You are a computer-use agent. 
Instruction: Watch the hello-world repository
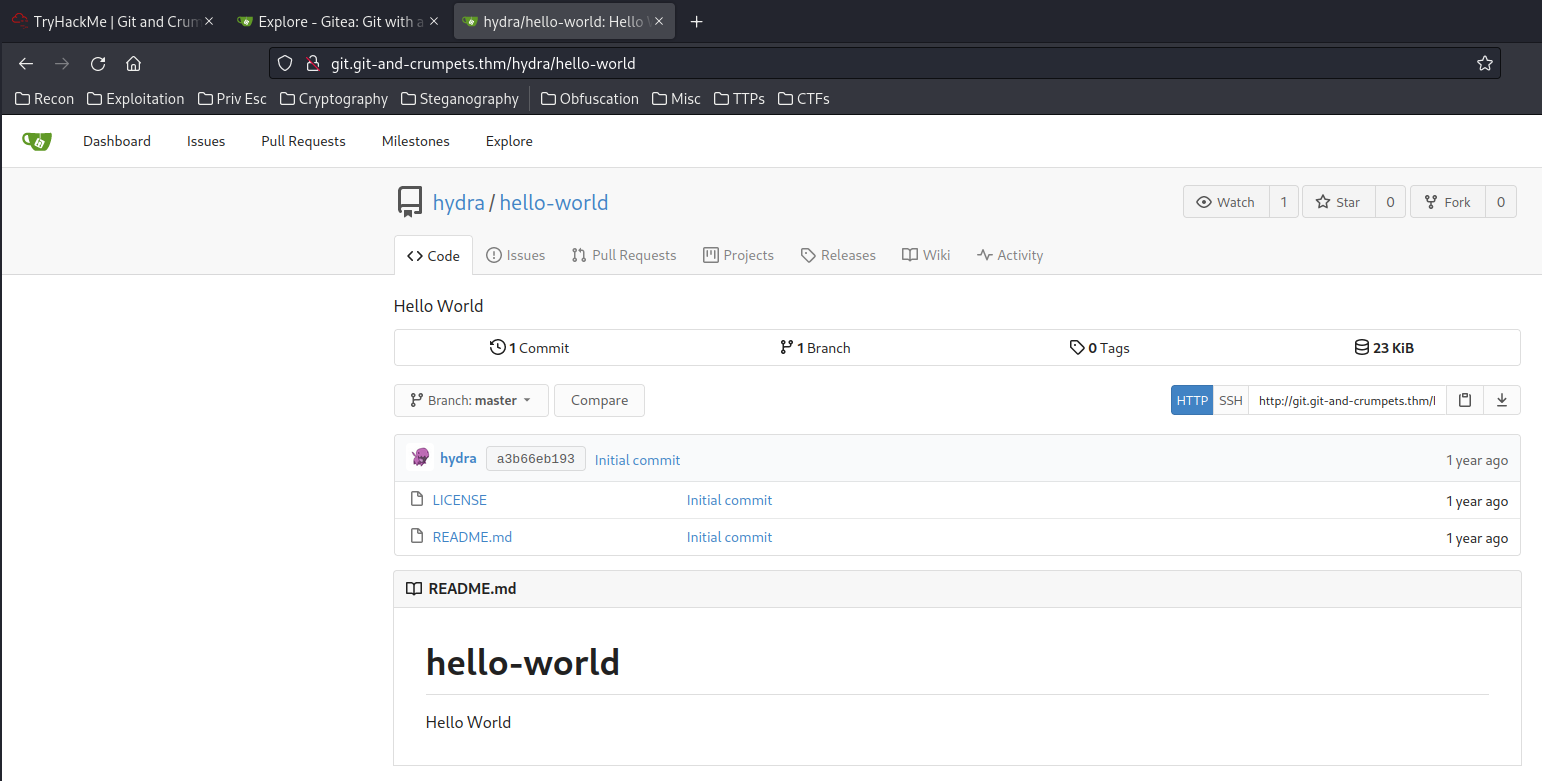pos(1226,202)
